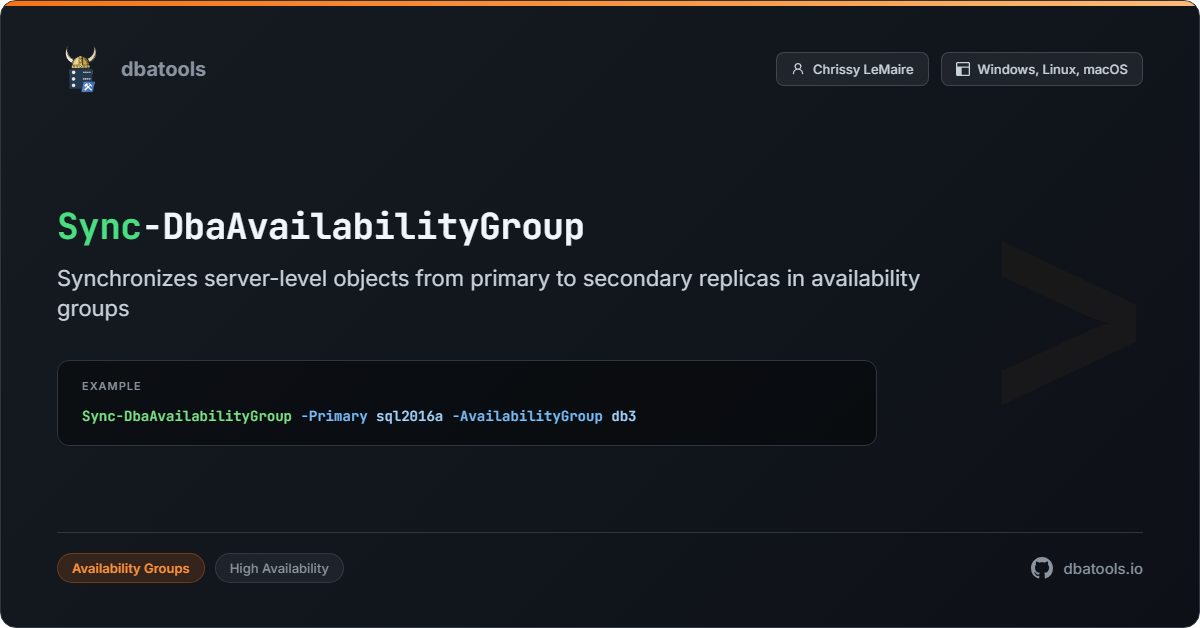The width and height of the screenshot is (1200, 628).
Task: Click the window icon beside Windows, Linux, macOS
Action: click(x=963, y=69)
